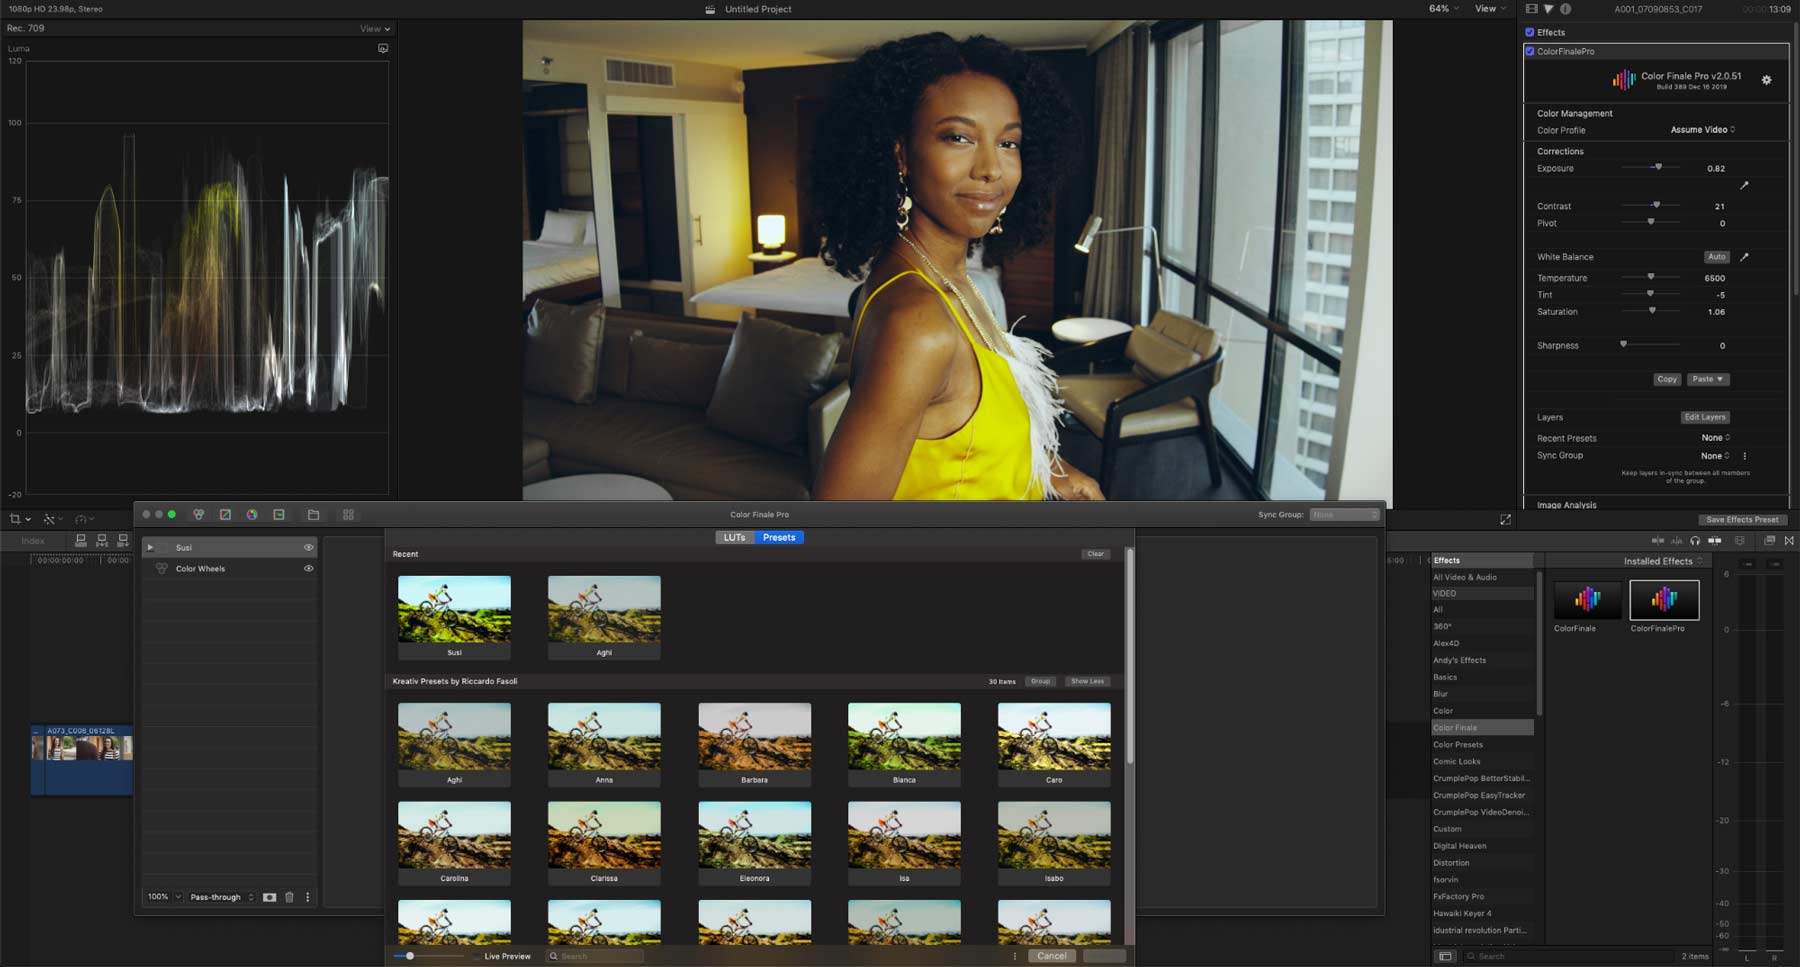Open the Paste dropdown button
This screenshot has width=1800, height=967.
1708,379
